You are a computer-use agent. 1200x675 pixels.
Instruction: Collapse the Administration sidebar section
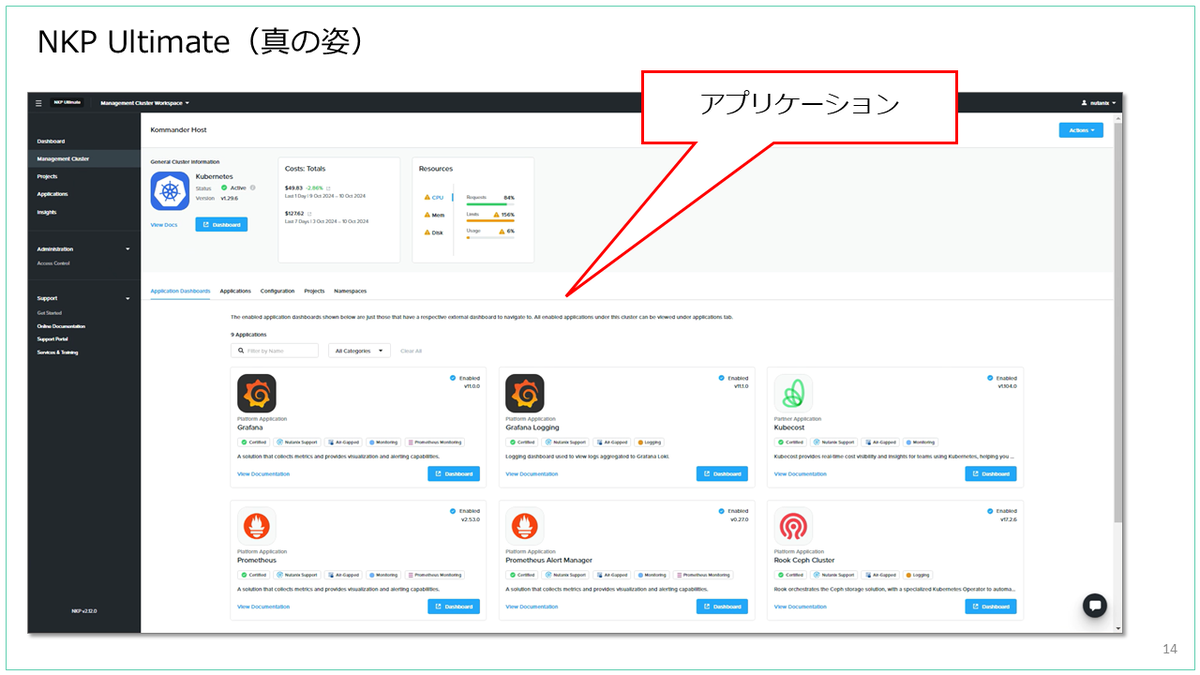pyautogui.click(x=127, y=249)
